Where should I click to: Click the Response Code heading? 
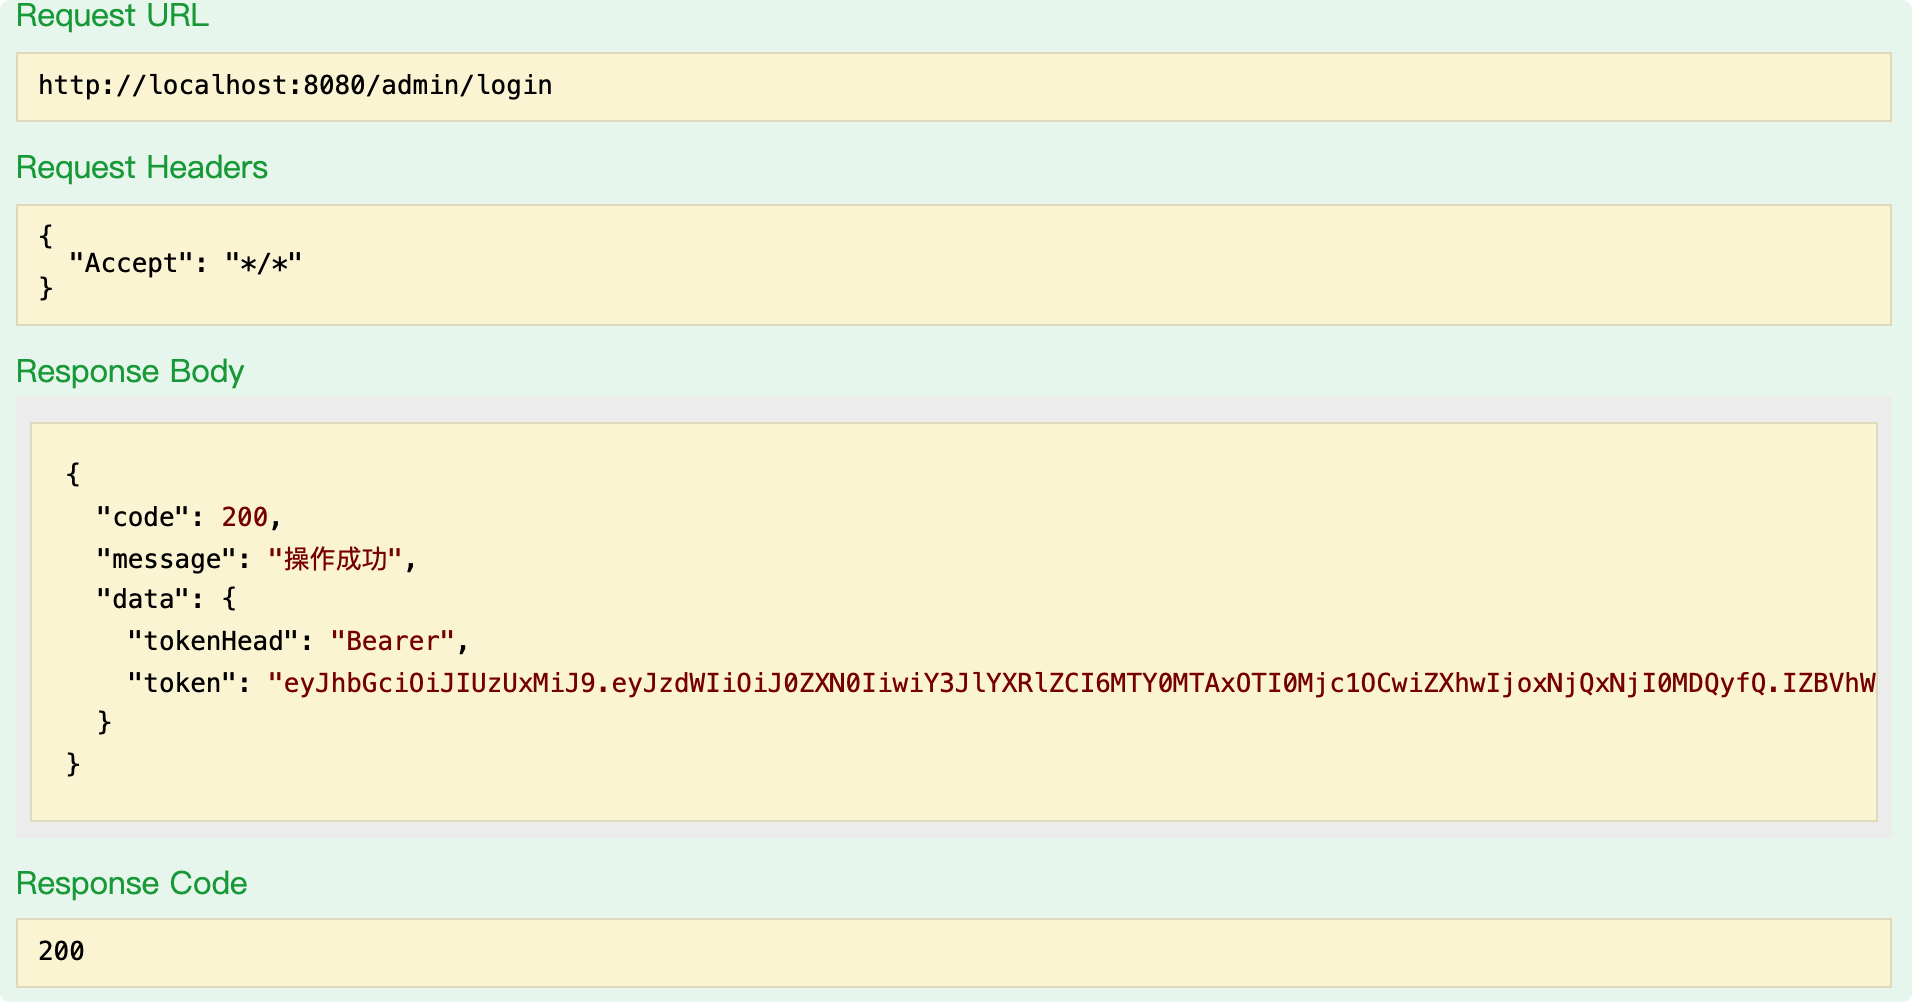tap(131, 883)
